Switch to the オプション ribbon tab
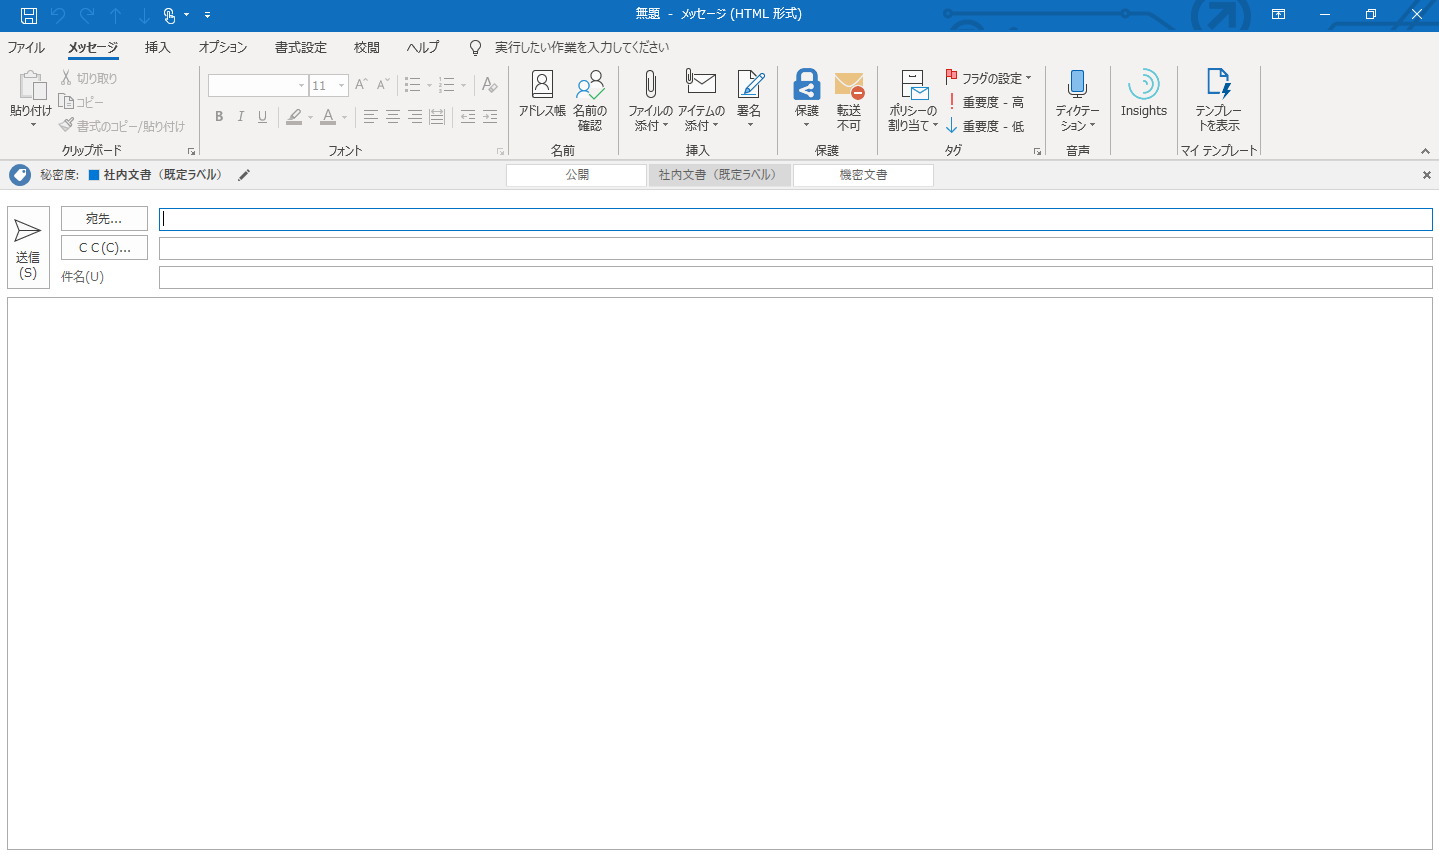This screenshot has width=1439, height=854. coord(222,47)
